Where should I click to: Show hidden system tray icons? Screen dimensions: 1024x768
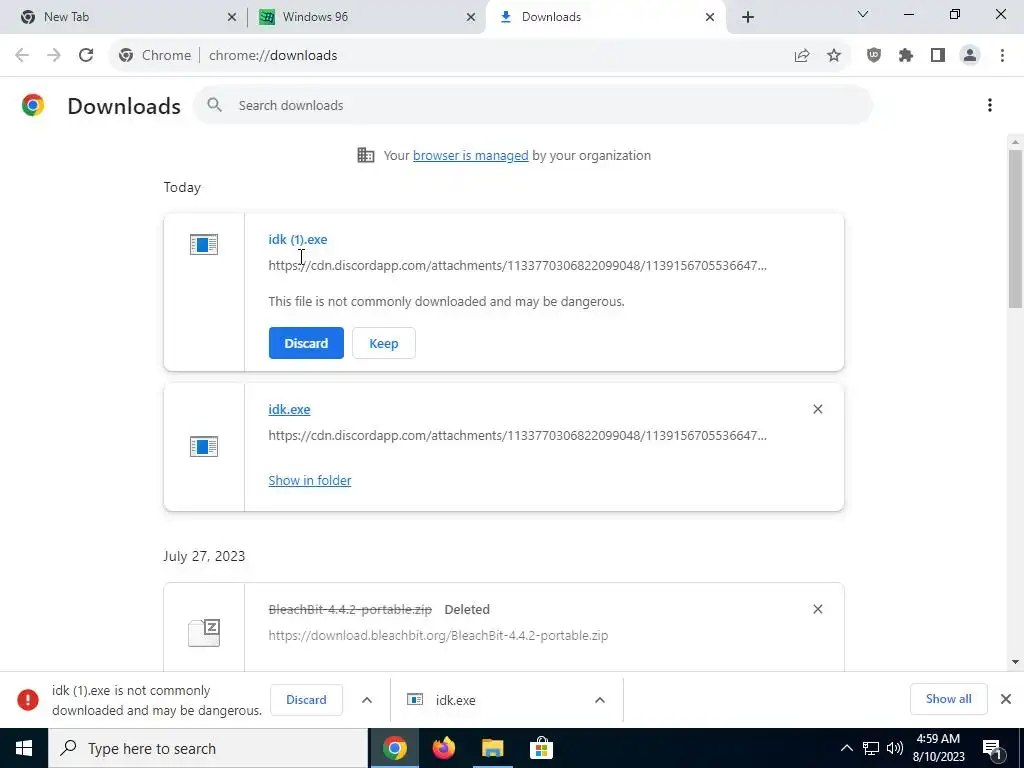846,748
